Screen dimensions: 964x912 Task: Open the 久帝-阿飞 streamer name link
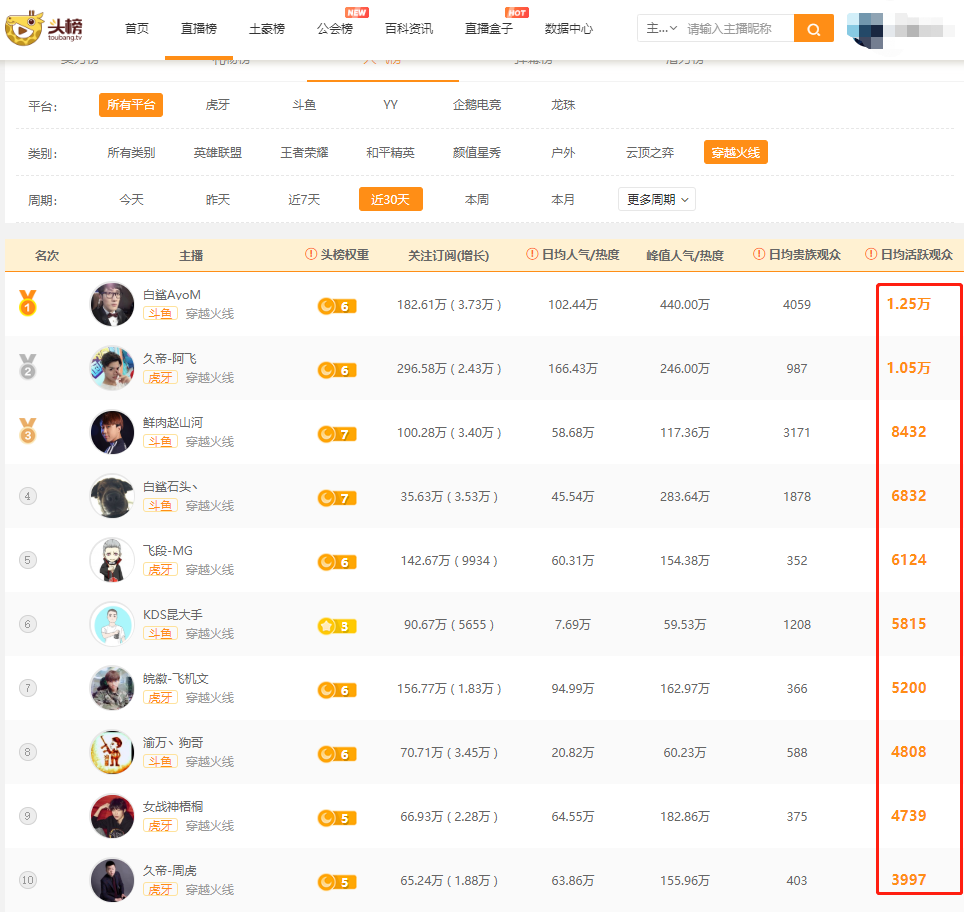point(170,359)
